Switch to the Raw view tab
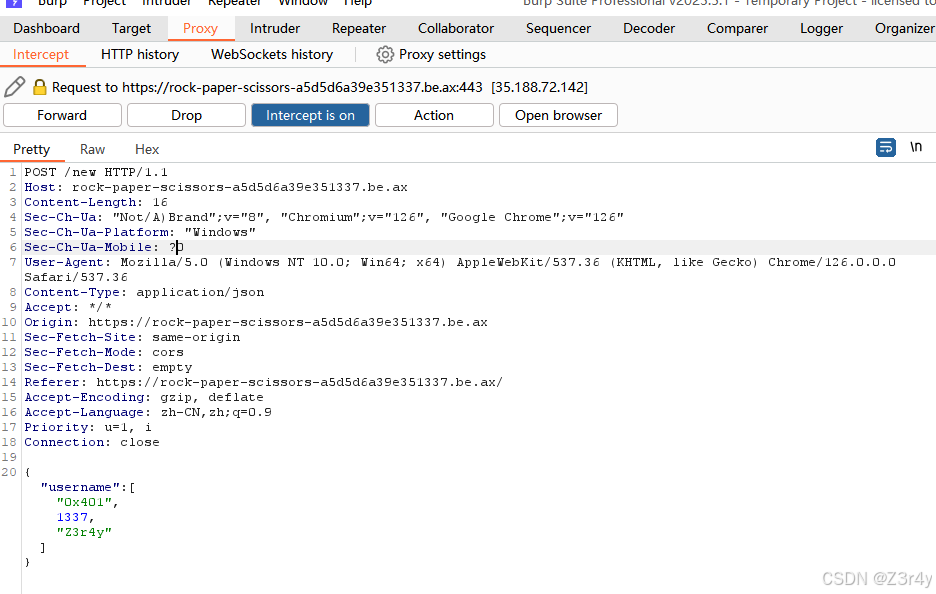The height and width of the screenshot is (594, 936). 93,149
